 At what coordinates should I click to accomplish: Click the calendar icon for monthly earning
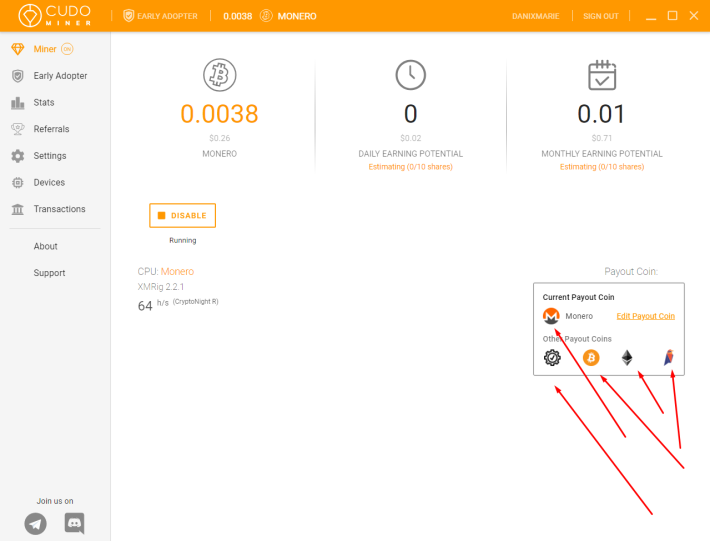click(602, 75)
